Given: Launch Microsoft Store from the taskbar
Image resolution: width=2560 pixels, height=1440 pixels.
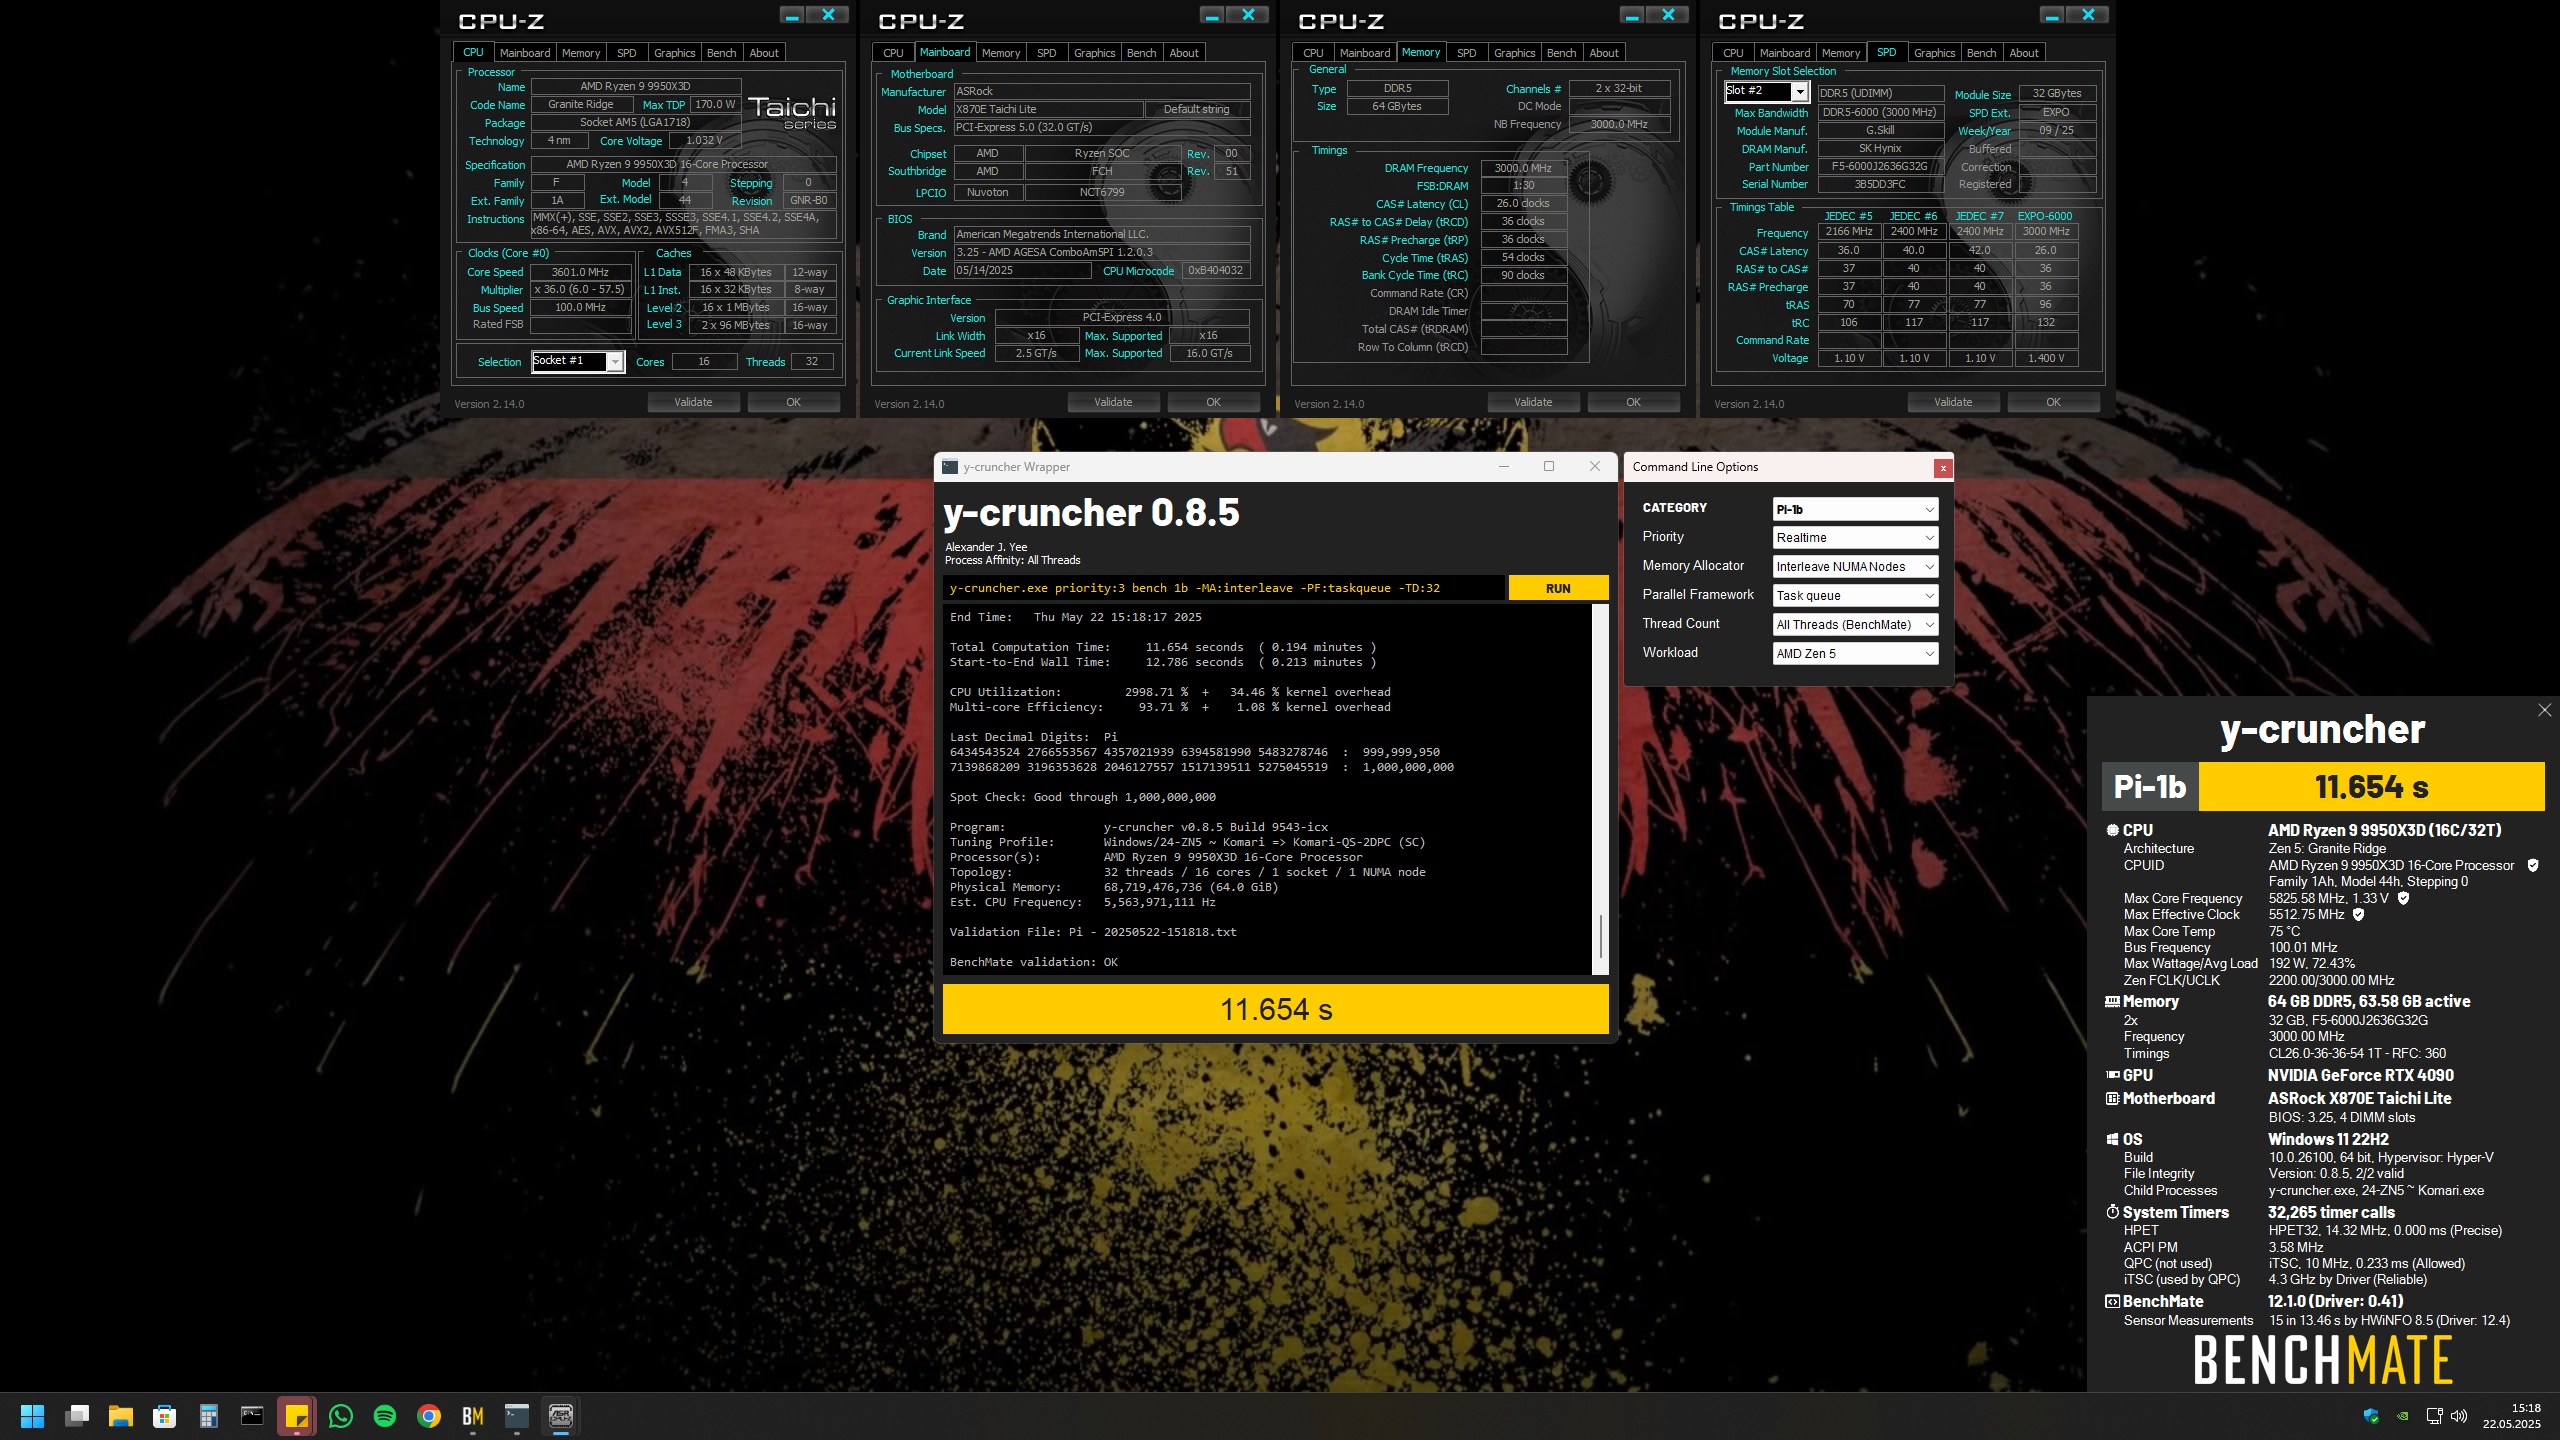Looking at the screenshot, I should coord(165,1416).
